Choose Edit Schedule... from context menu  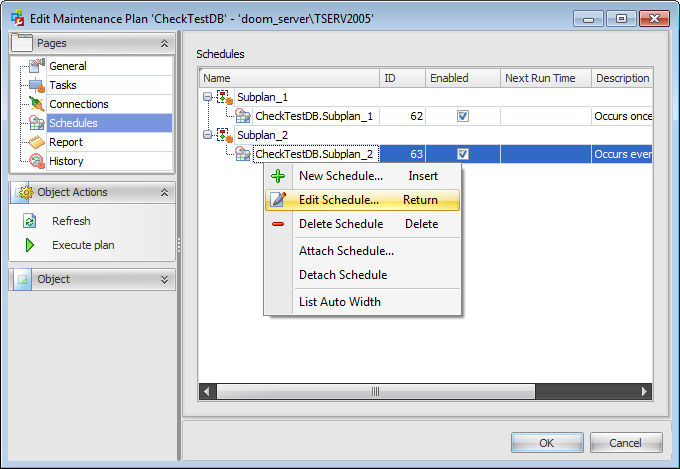pyautogui.click(x=338, y=200)
